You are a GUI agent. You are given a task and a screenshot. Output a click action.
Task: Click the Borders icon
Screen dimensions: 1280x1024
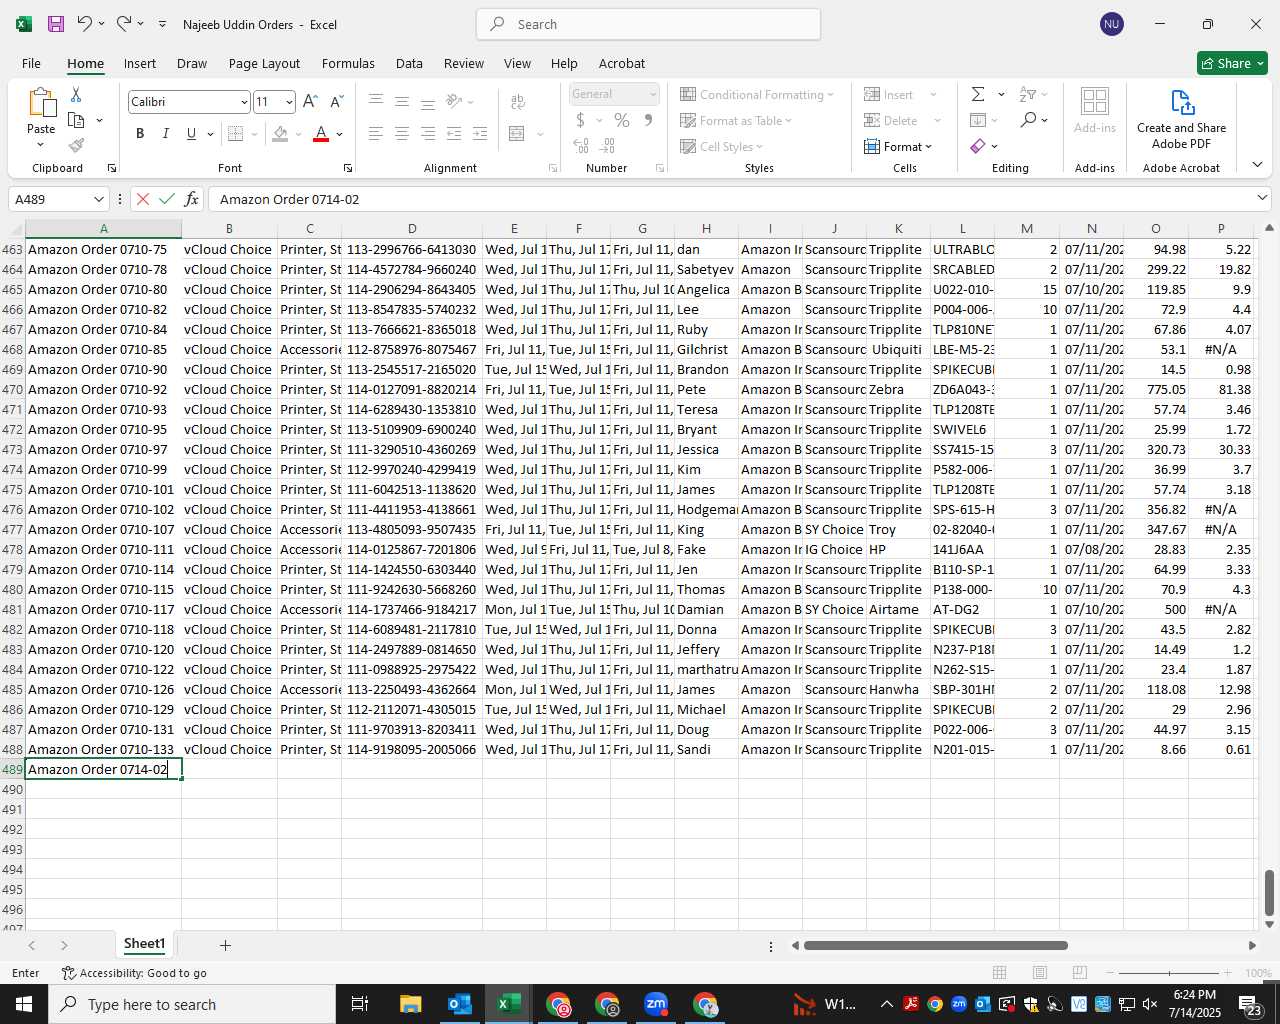235,133
